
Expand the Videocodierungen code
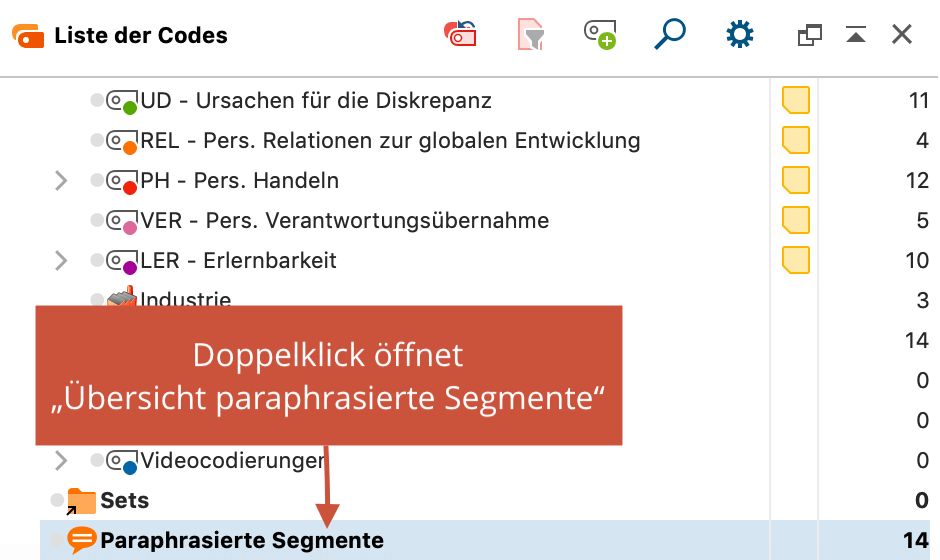pos(61,461)
